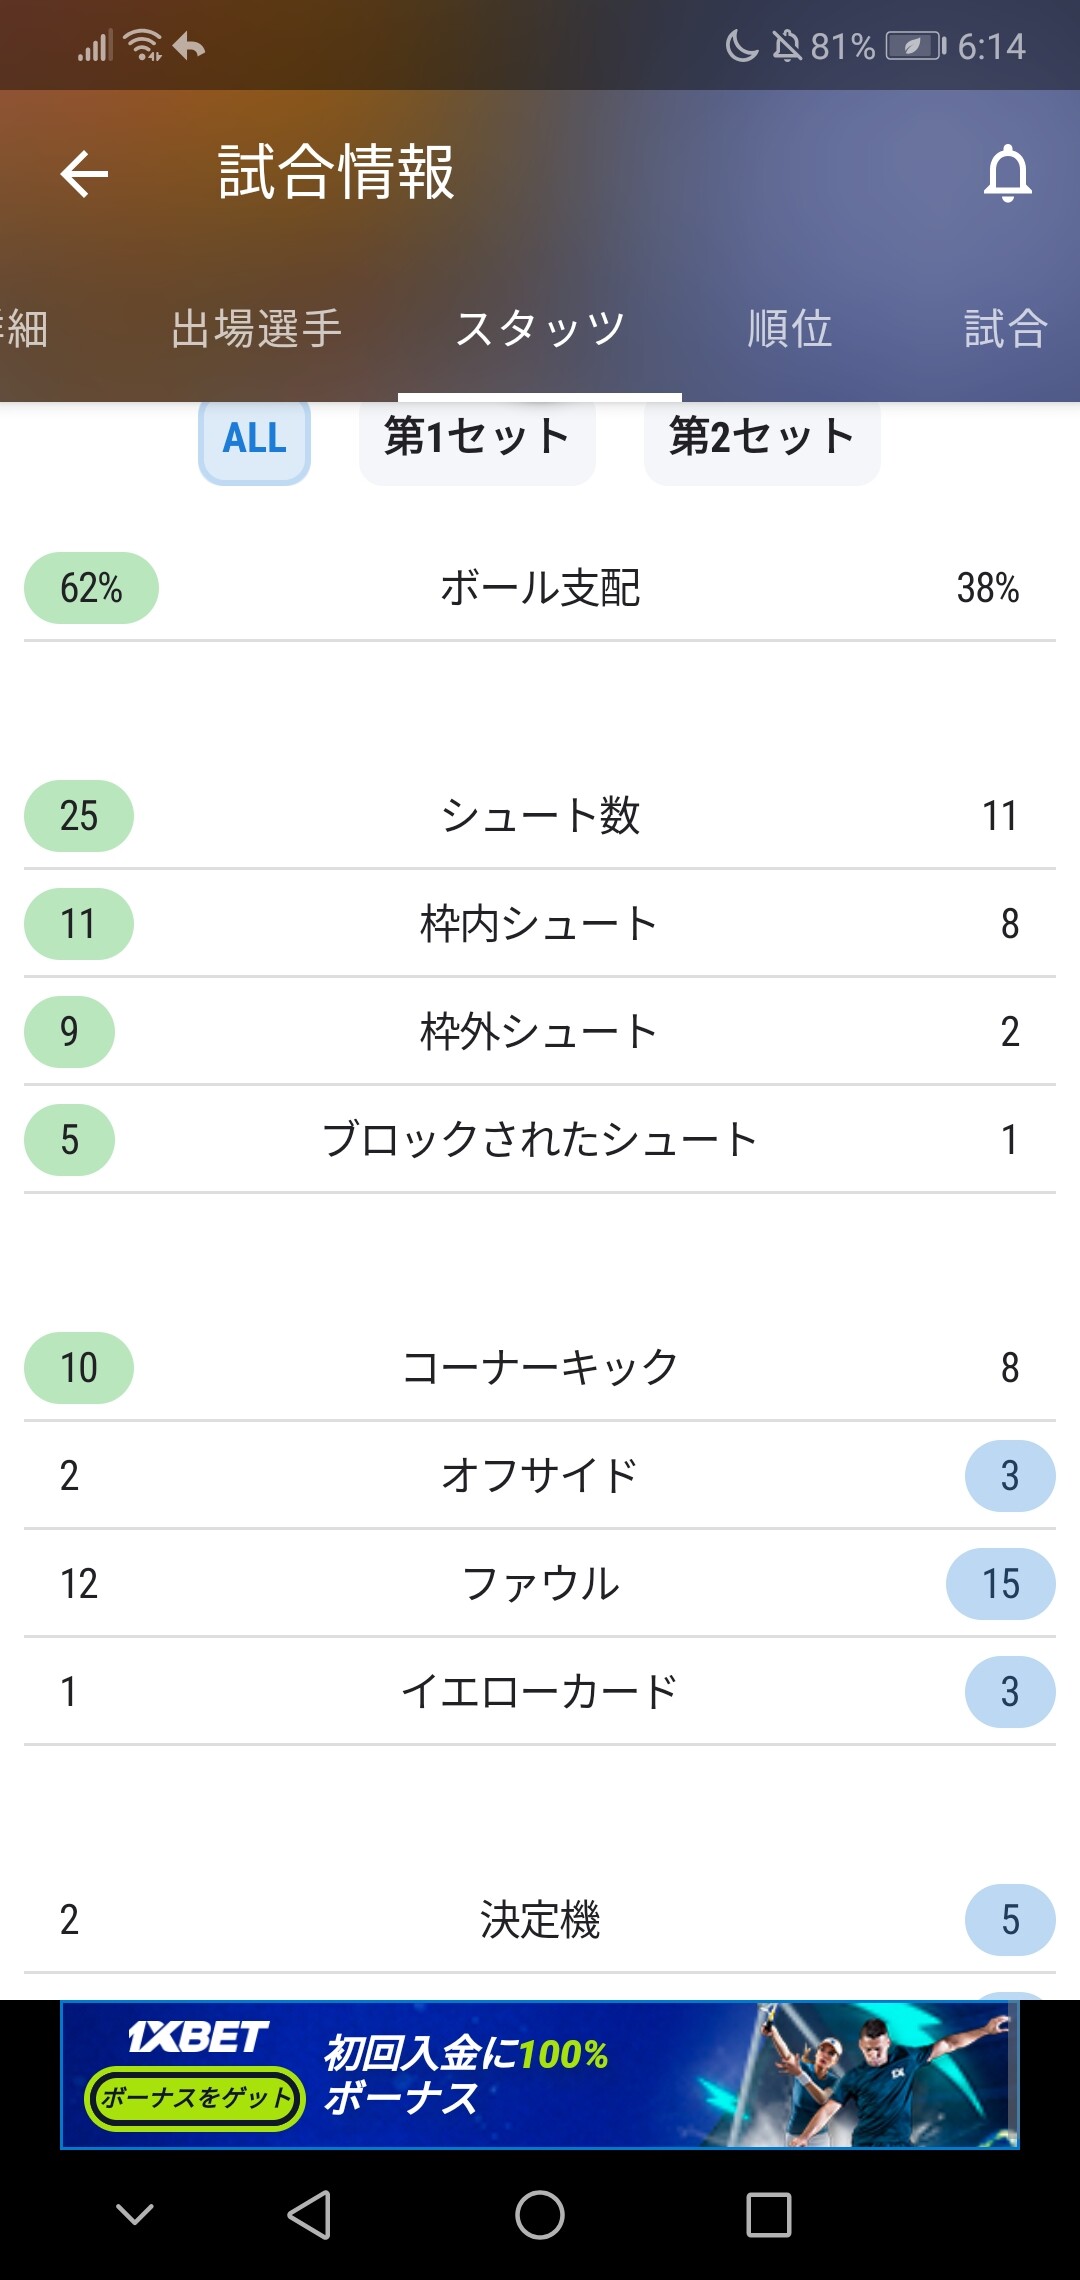Tap the blue 15 fouls badge
This screenshot has width=1080, height=2280.
click(x=1000, y=1584)
